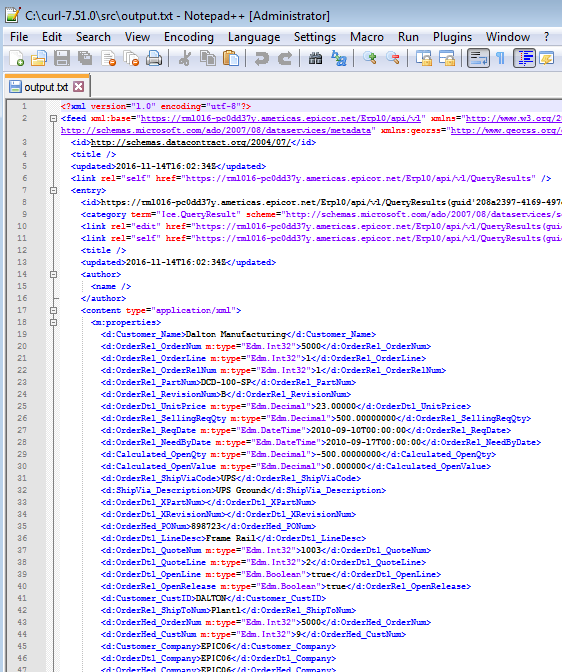Click the schemas.datacontract.org link on line 3

191,142
